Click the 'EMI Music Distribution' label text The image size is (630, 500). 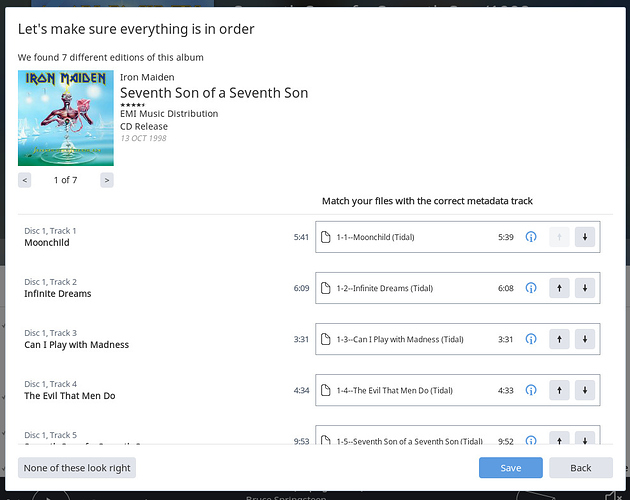click(x=169, y=114)
